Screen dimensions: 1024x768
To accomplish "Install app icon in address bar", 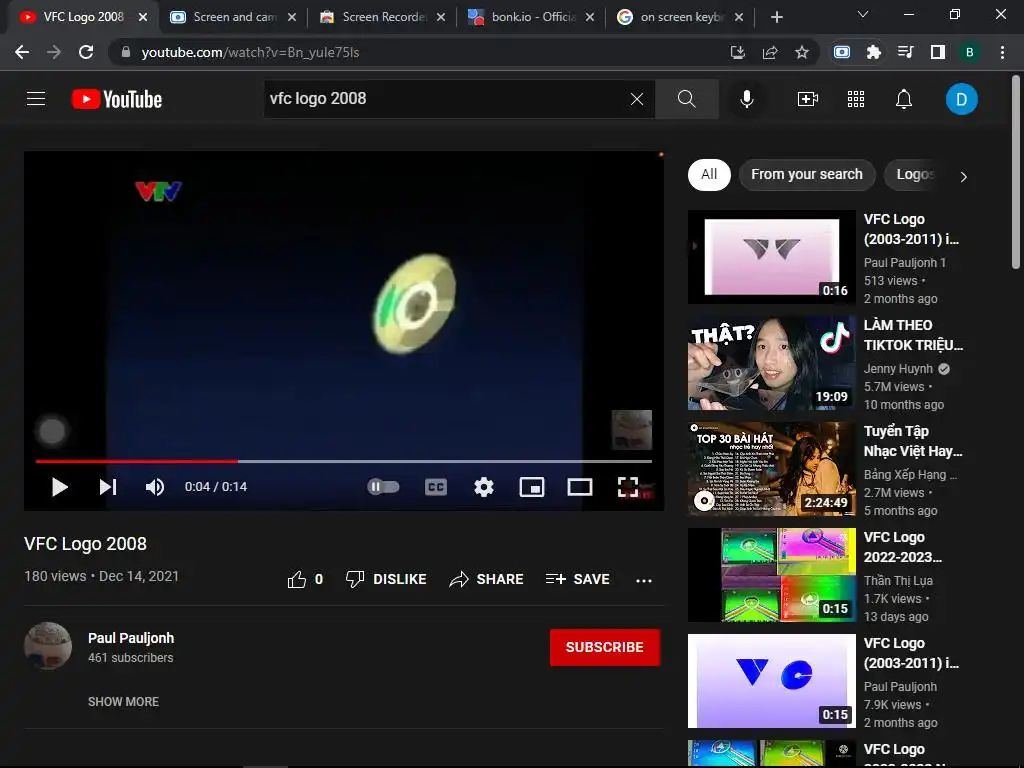I will [737, 52].
